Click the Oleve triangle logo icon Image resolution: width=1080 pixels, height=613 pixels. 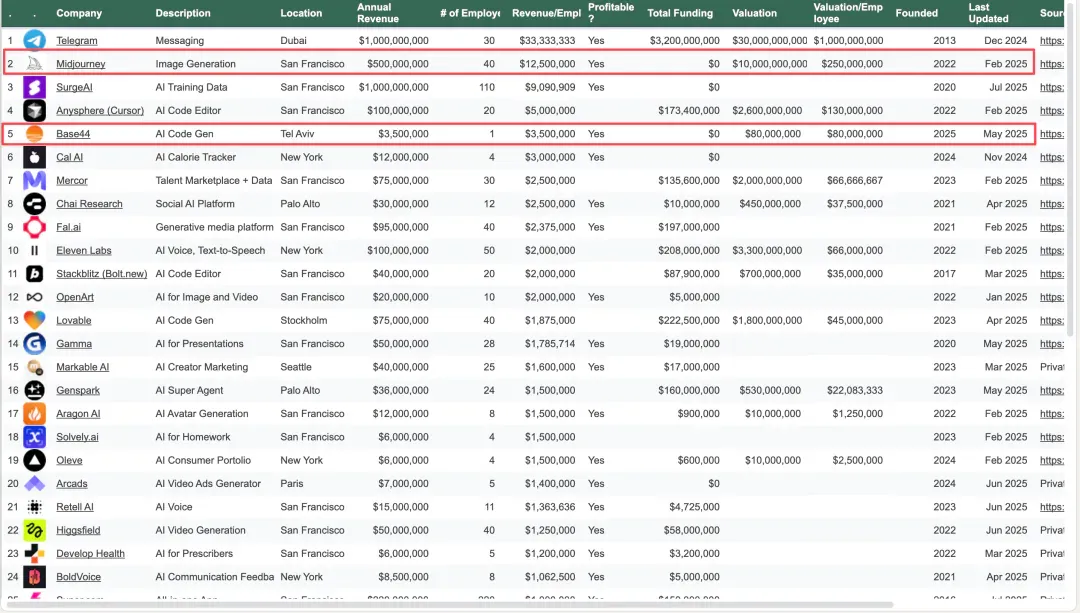click(34, 460)
